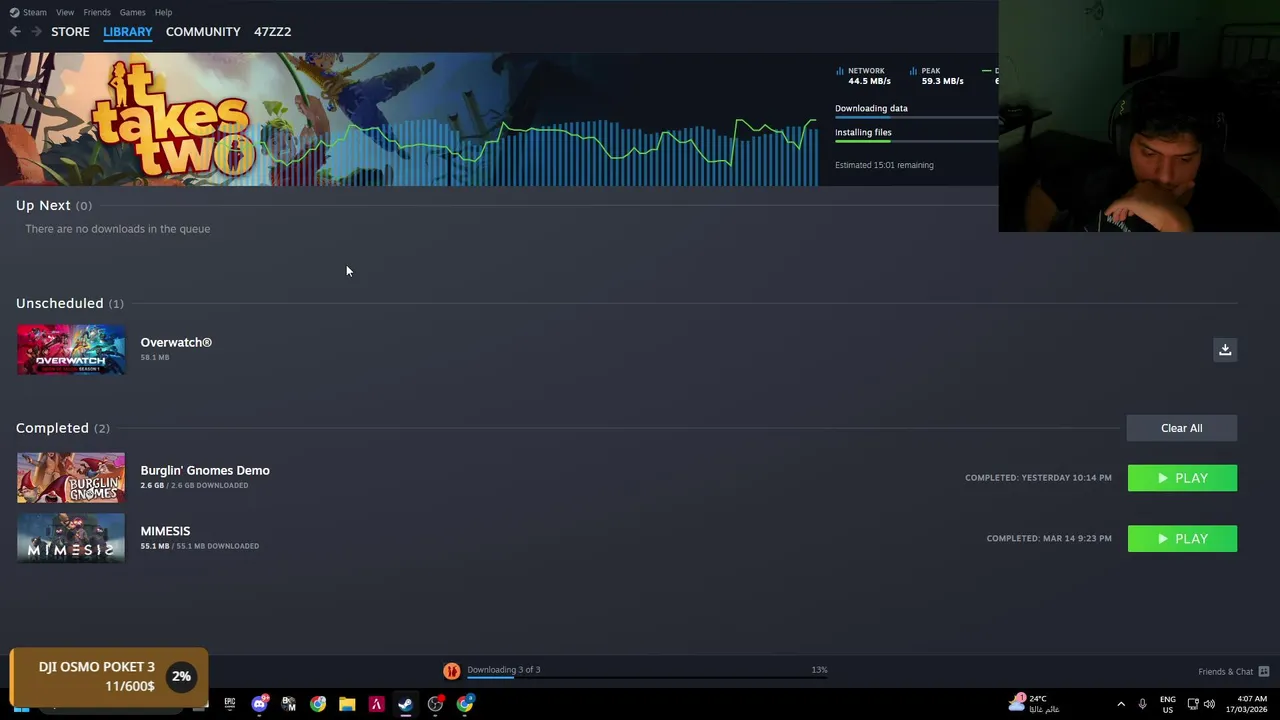Open the 47ZZ2 profile tab
1280x720 pixels.
[272, 32]
